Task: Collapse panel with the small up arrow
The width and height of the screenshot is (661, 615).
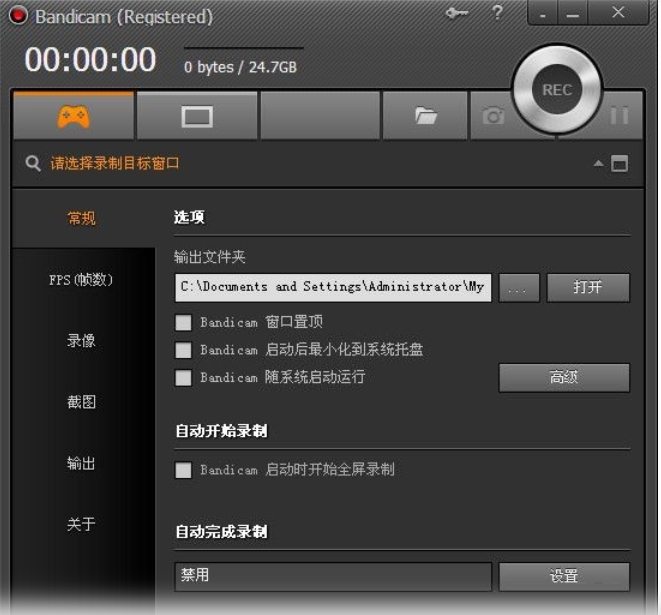Action: [x=598, y=163]
